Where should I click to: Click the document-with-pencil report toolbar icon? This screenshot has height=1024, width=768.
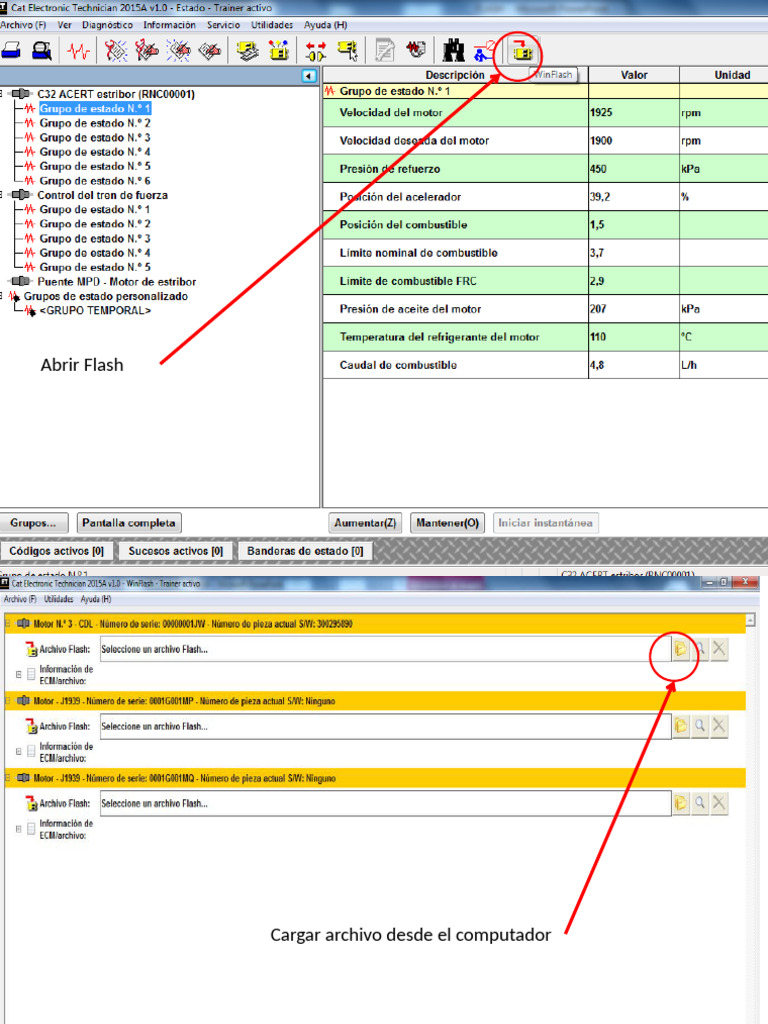coord(385,50)
